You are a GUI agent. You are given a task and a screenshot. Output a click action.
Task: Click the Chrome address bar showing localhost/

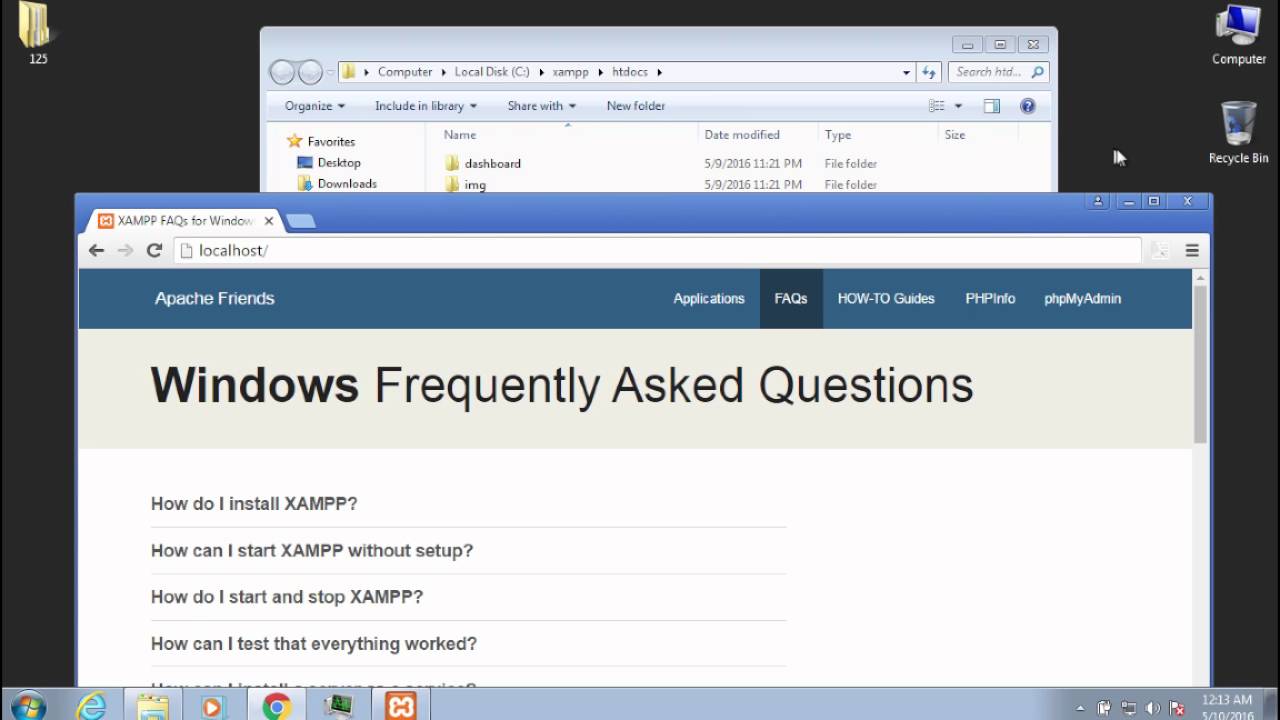(658, 251)
